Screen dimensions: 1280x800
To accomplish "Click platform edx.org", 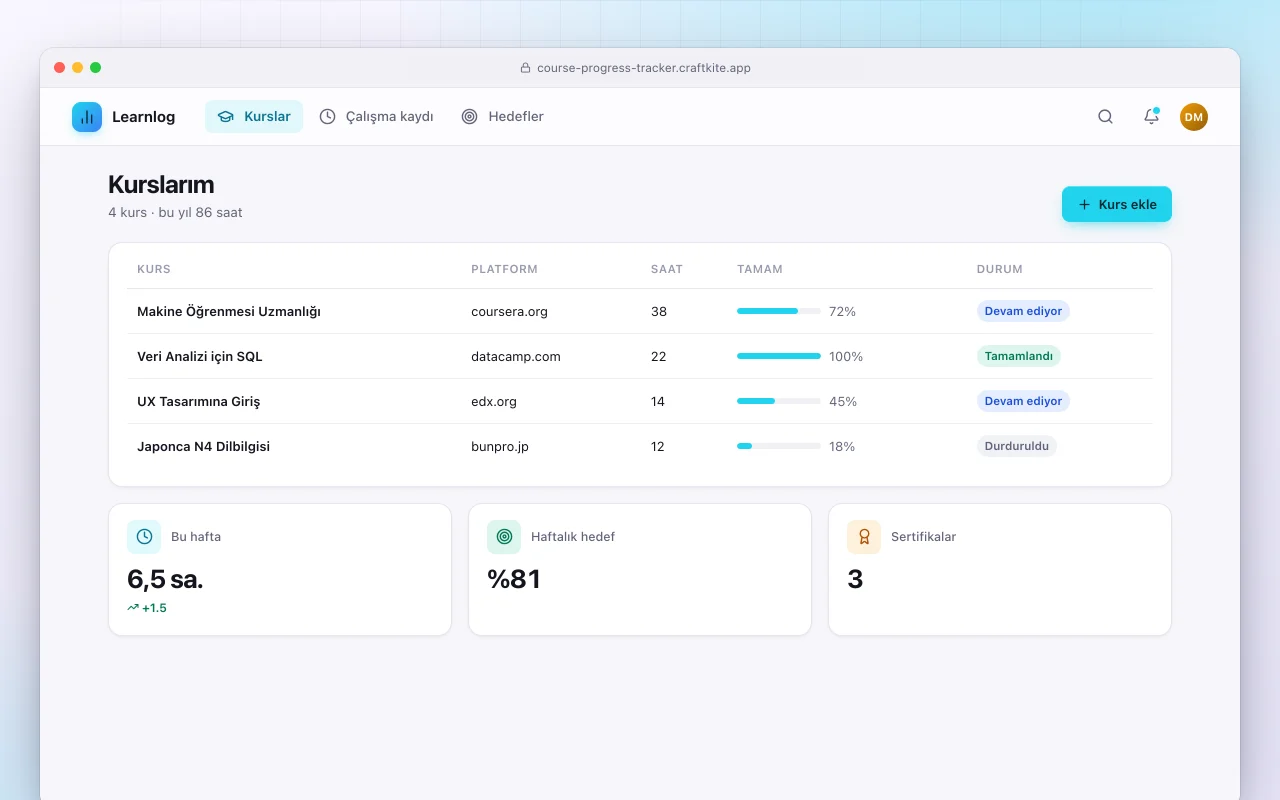I will [x=494, y=401].
